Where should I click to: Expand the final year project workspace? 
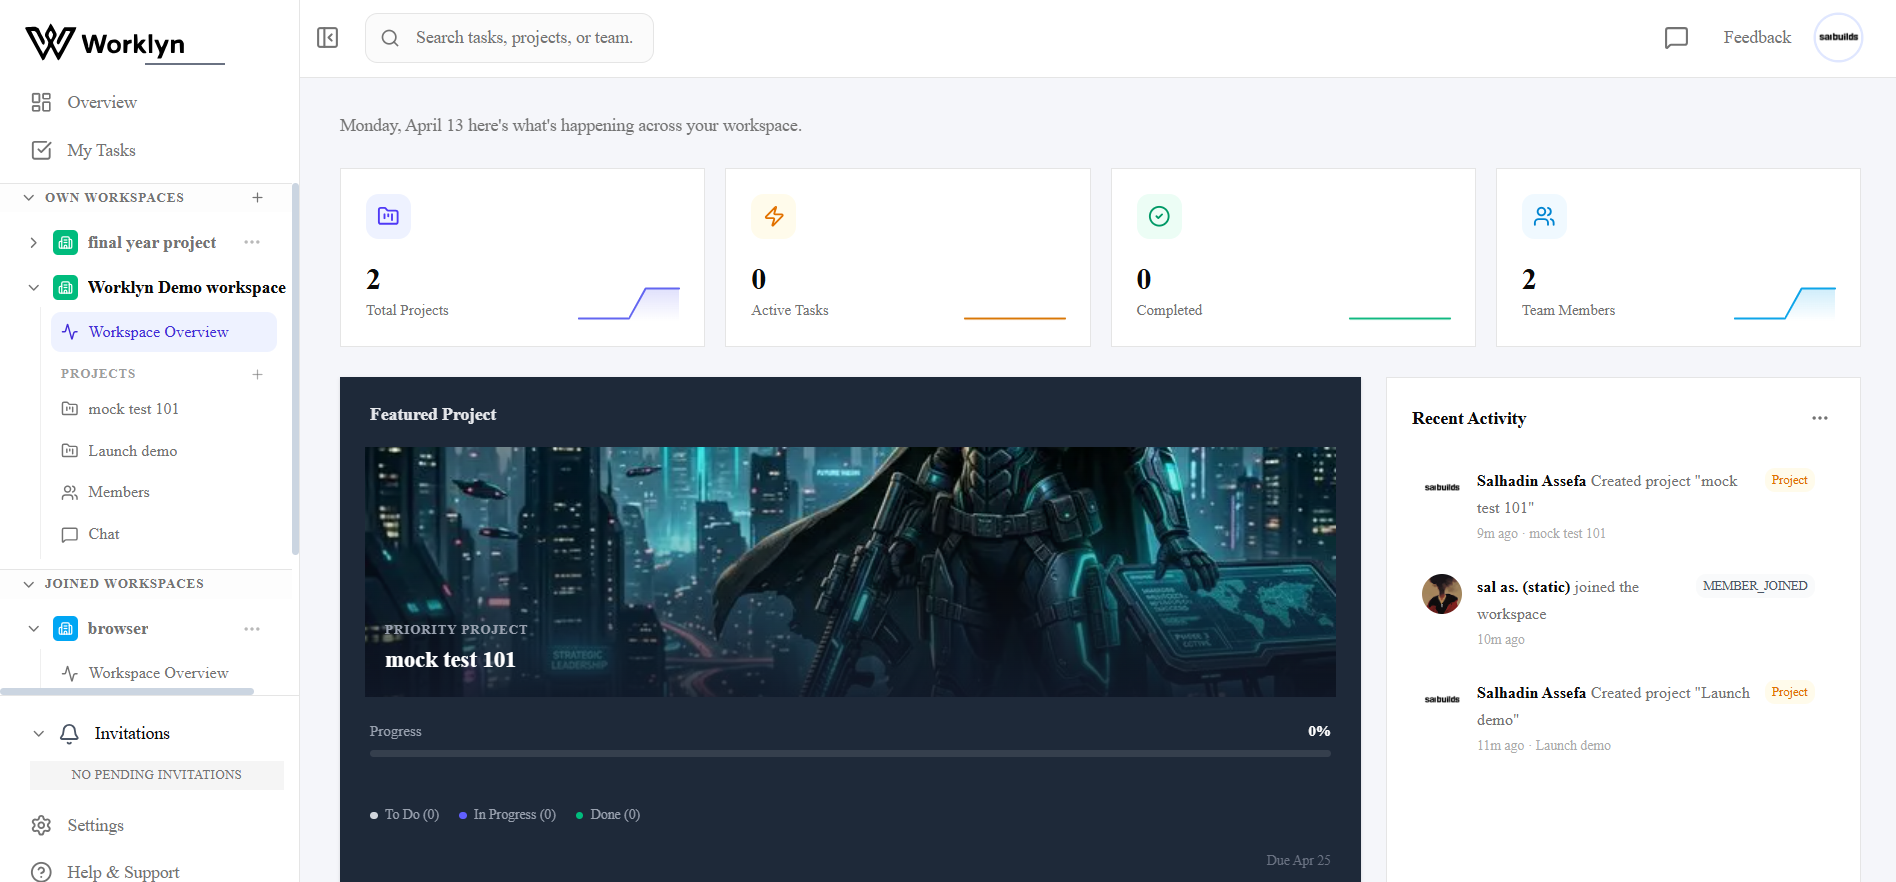[x=33, y=242]
